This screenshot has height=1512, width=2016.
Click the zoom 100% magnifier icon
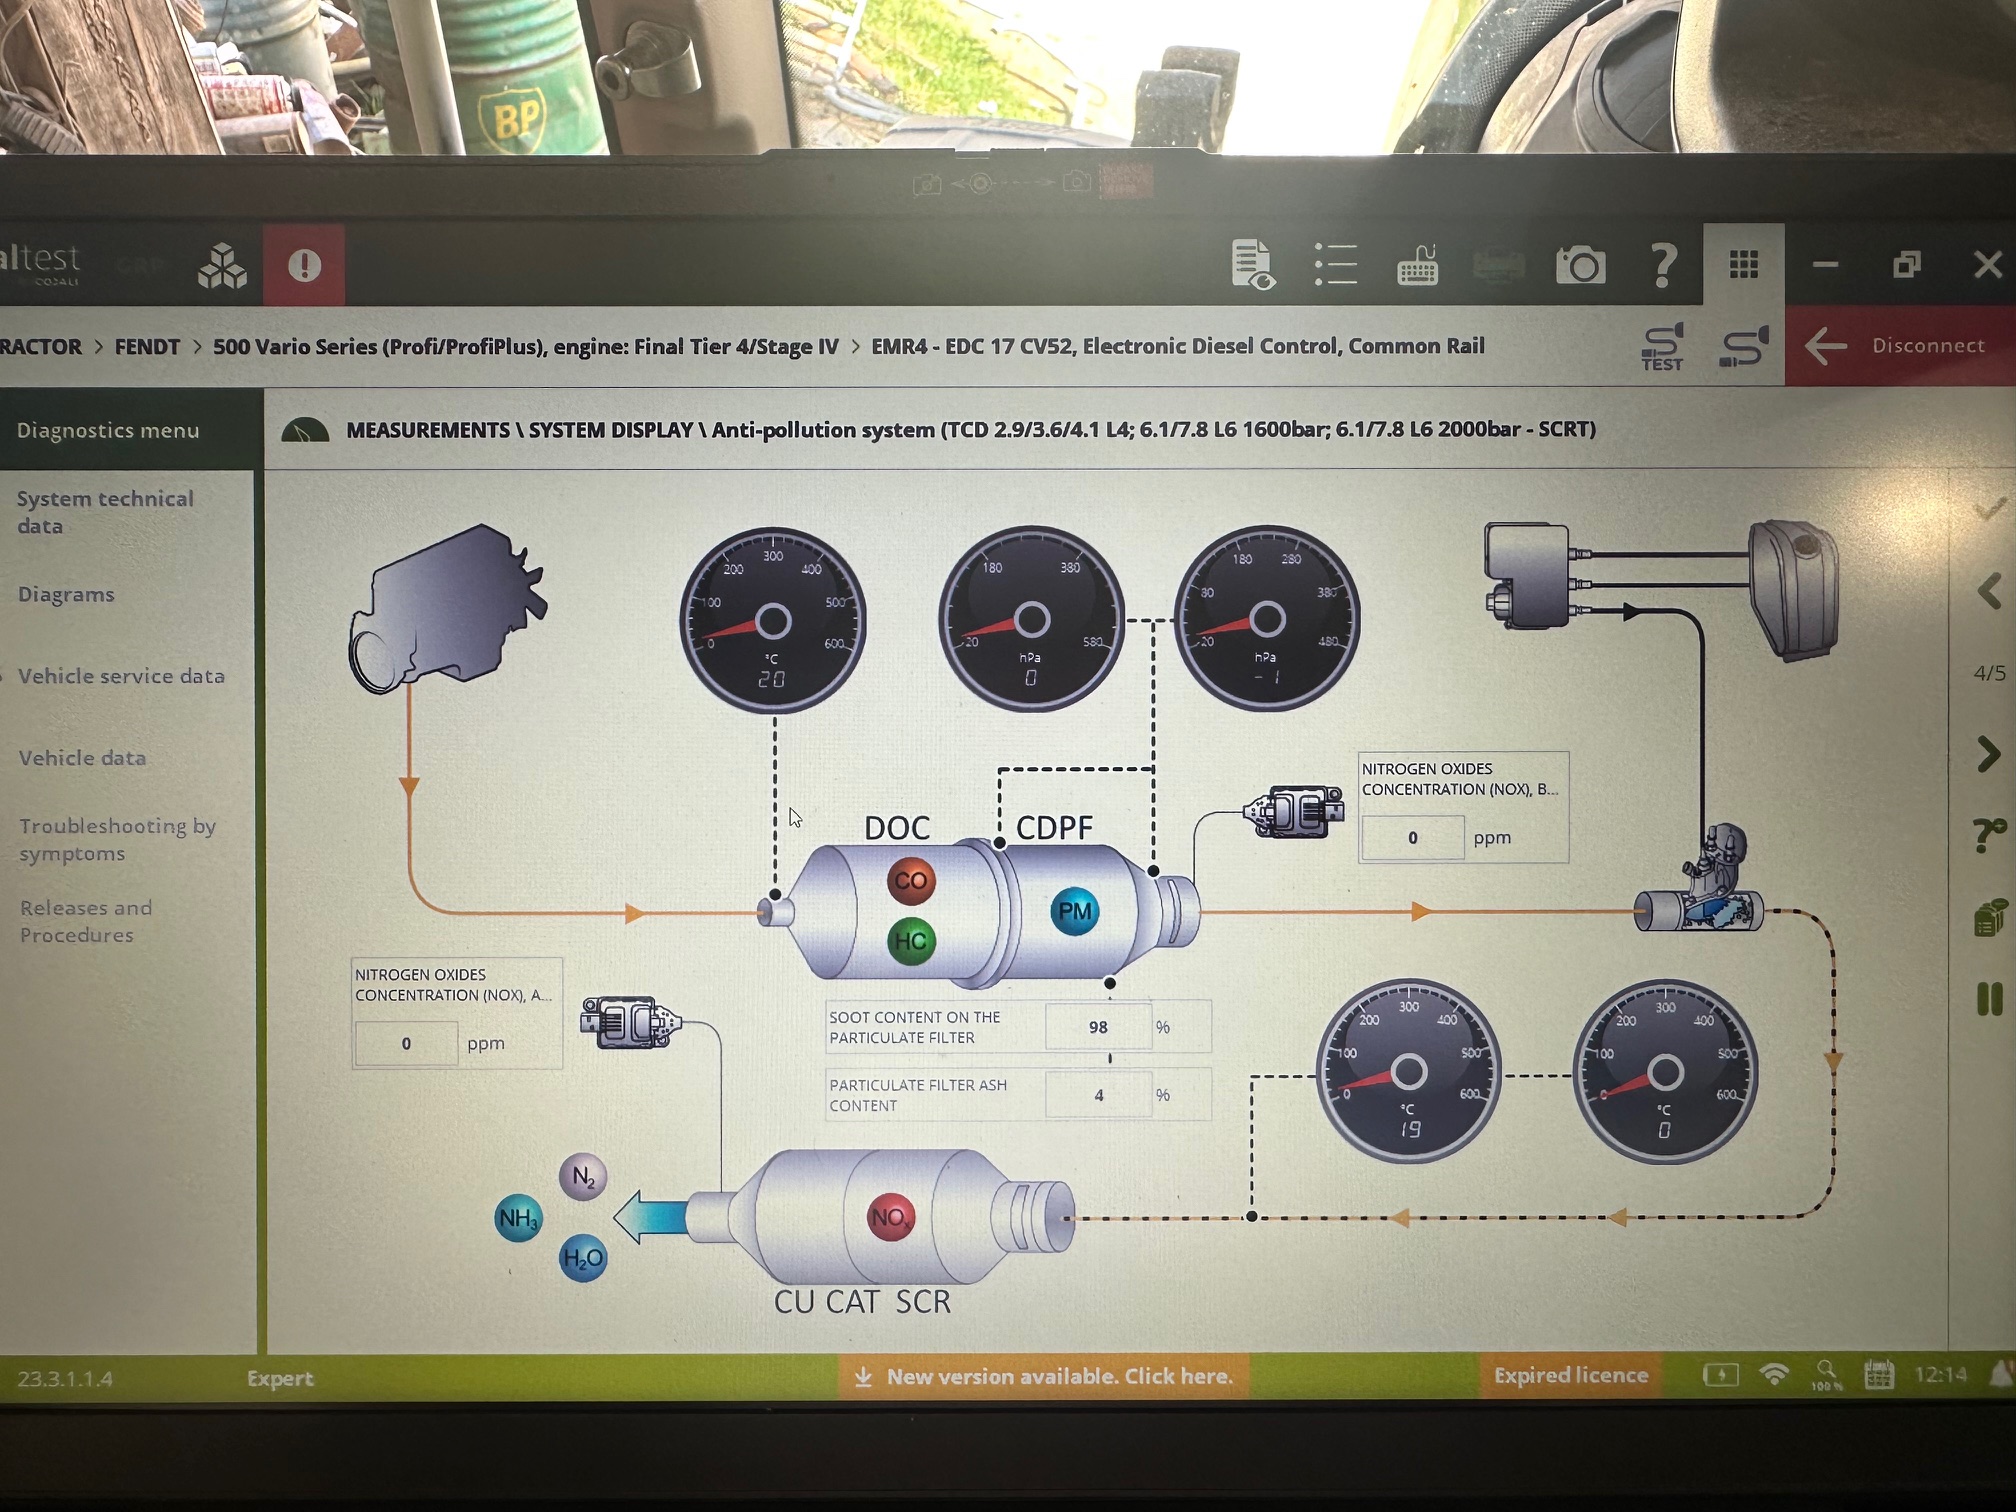(x=1826, y=1375)
